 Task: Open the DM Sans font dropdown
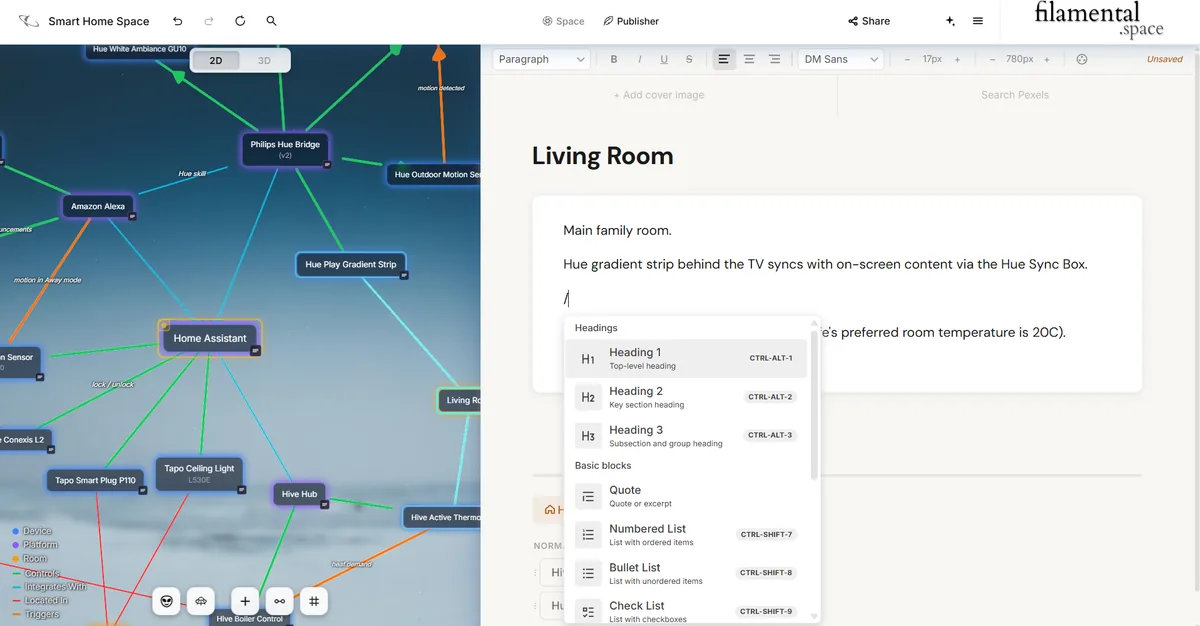(840, 60)
